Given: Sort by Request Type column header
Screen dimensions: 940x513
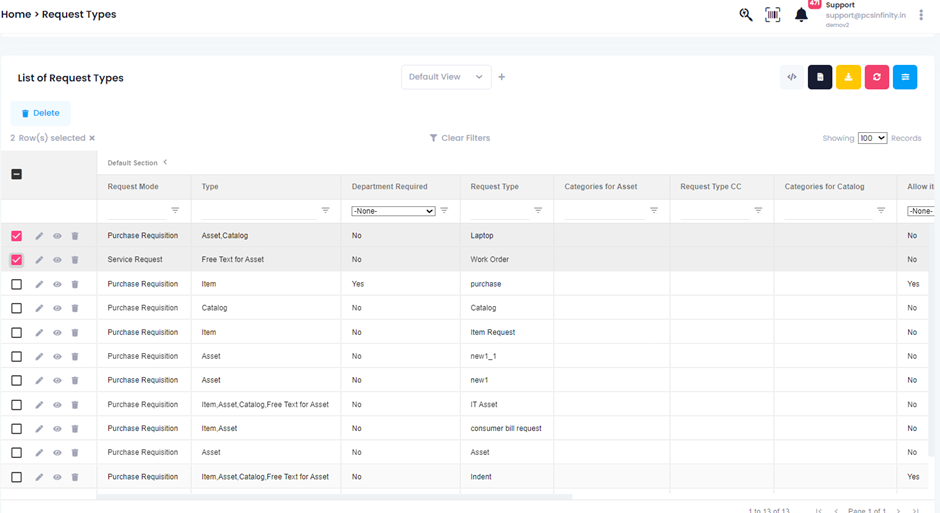Looking at the screenshot, I should (x=495, y=186).
